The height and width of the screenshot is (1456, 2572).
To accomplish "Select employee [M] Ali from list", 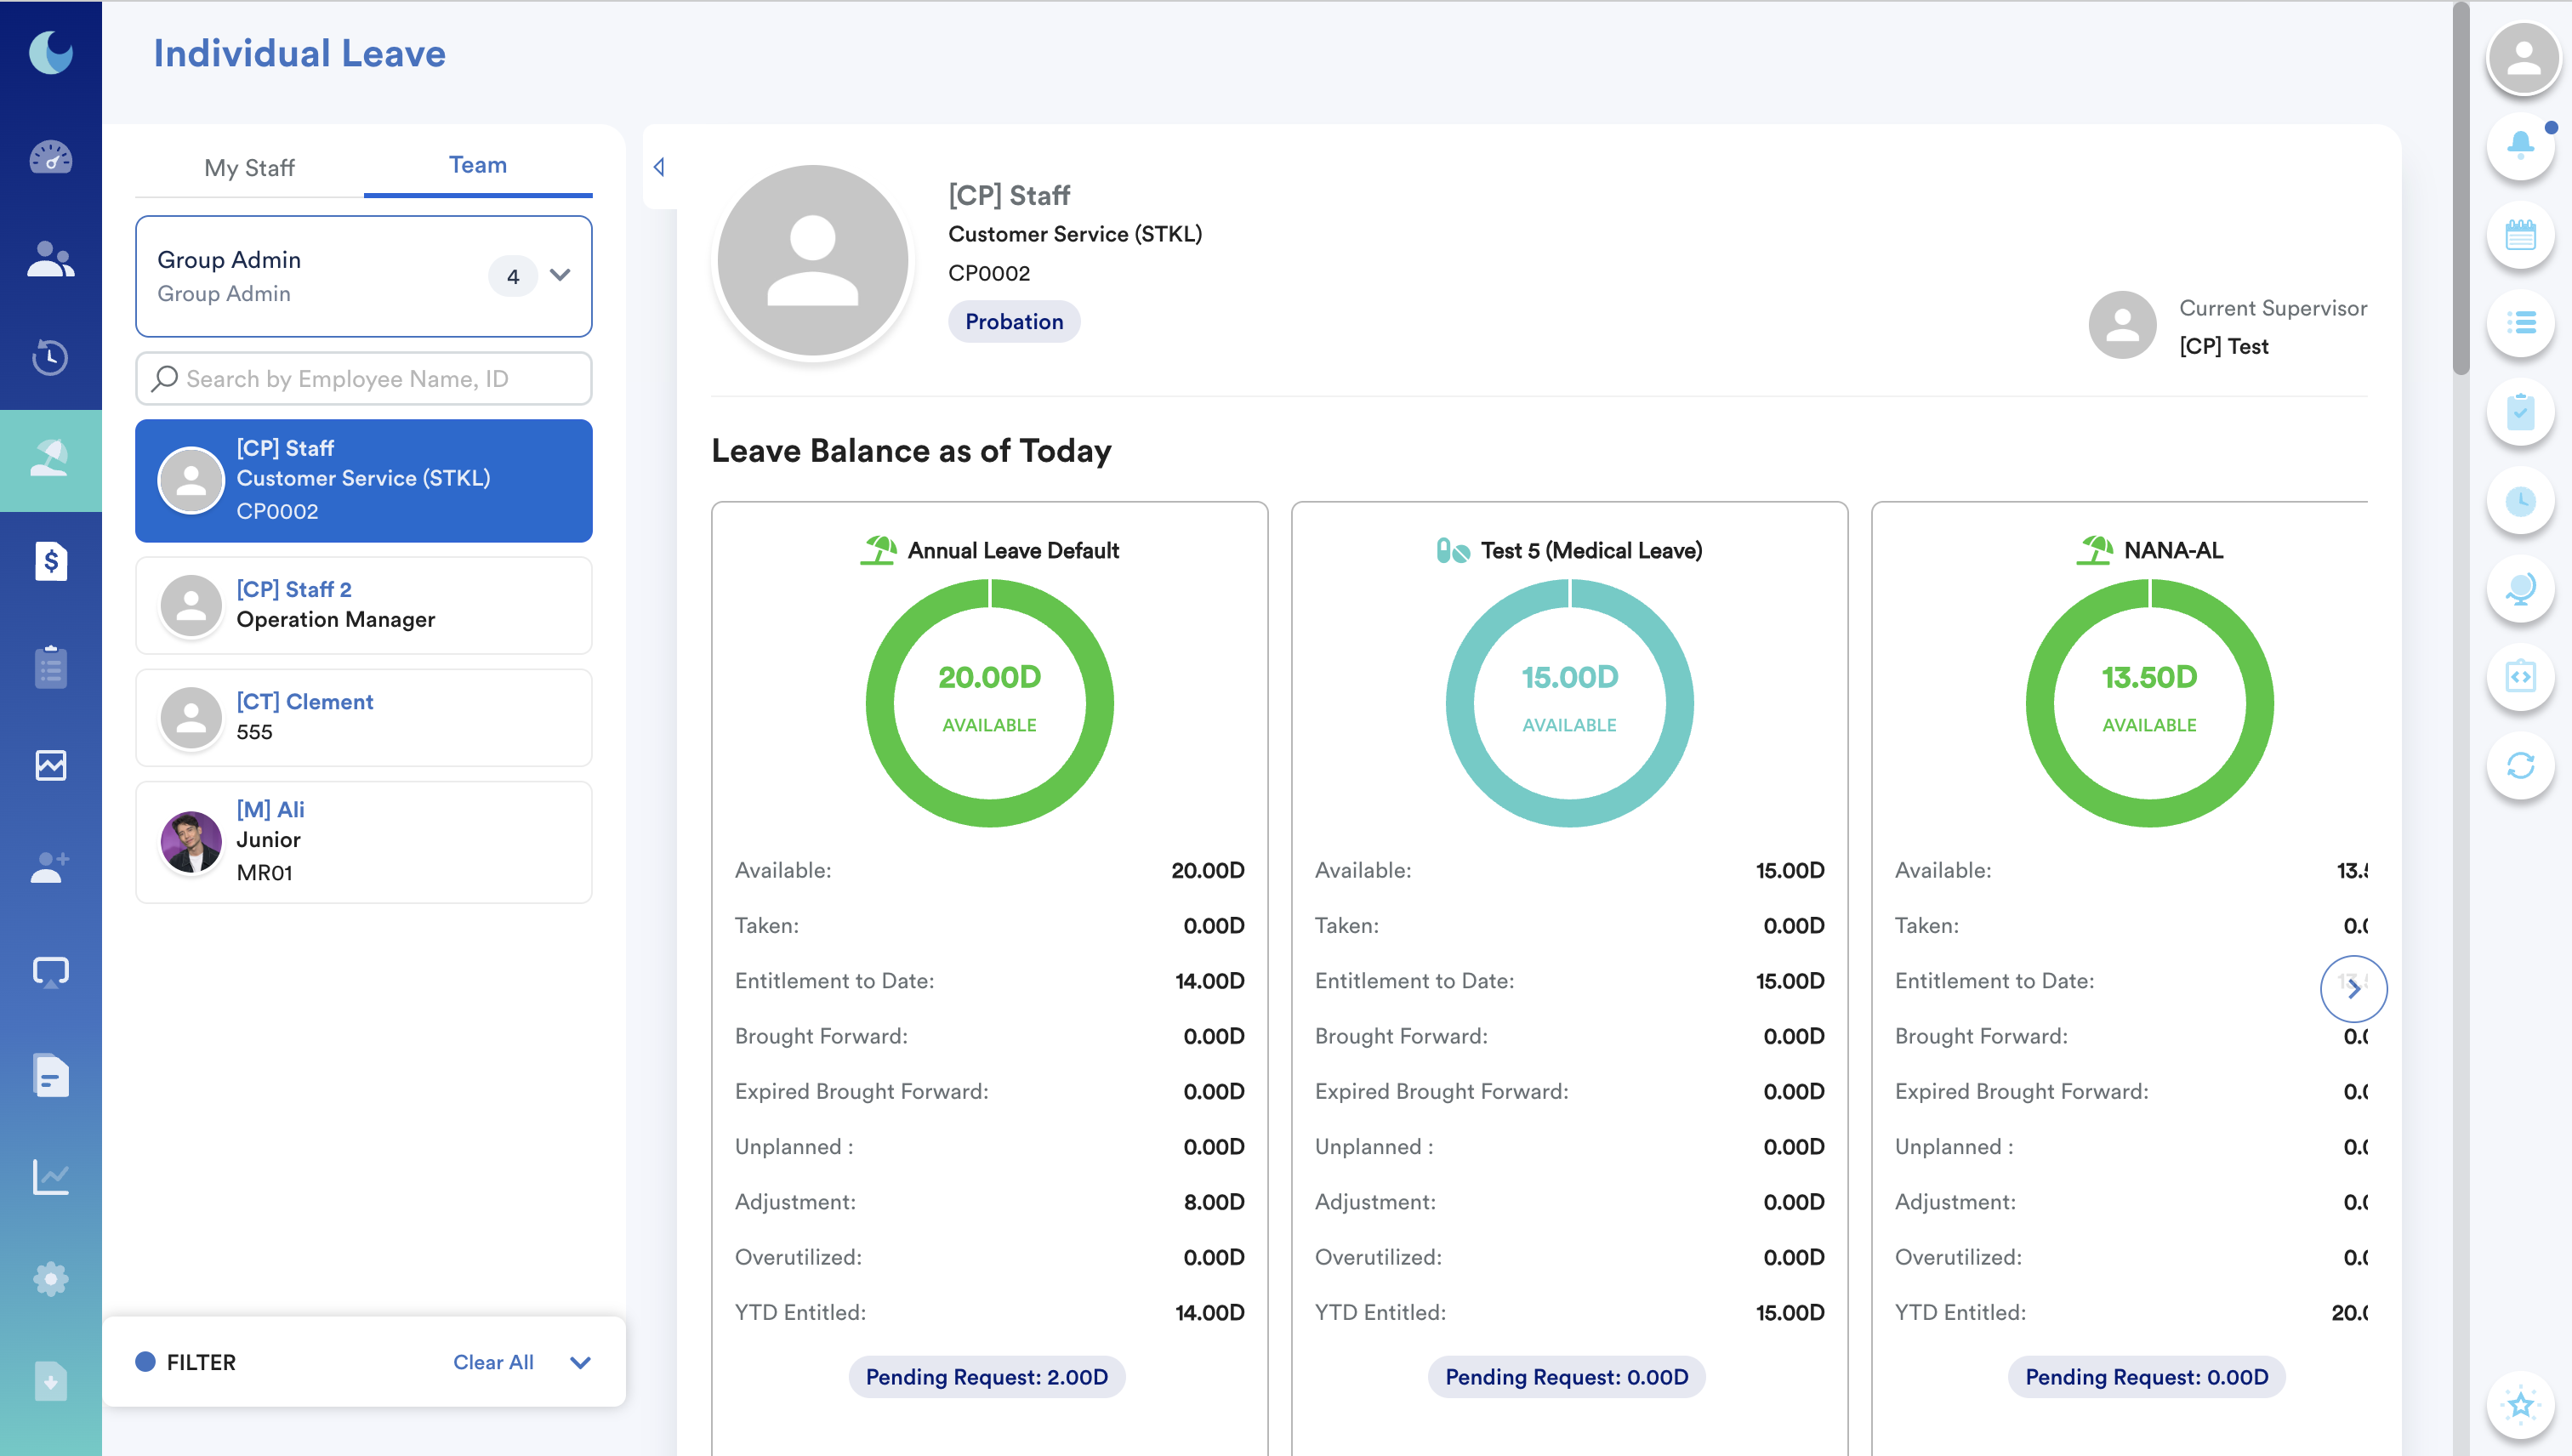I will [363, 841].
